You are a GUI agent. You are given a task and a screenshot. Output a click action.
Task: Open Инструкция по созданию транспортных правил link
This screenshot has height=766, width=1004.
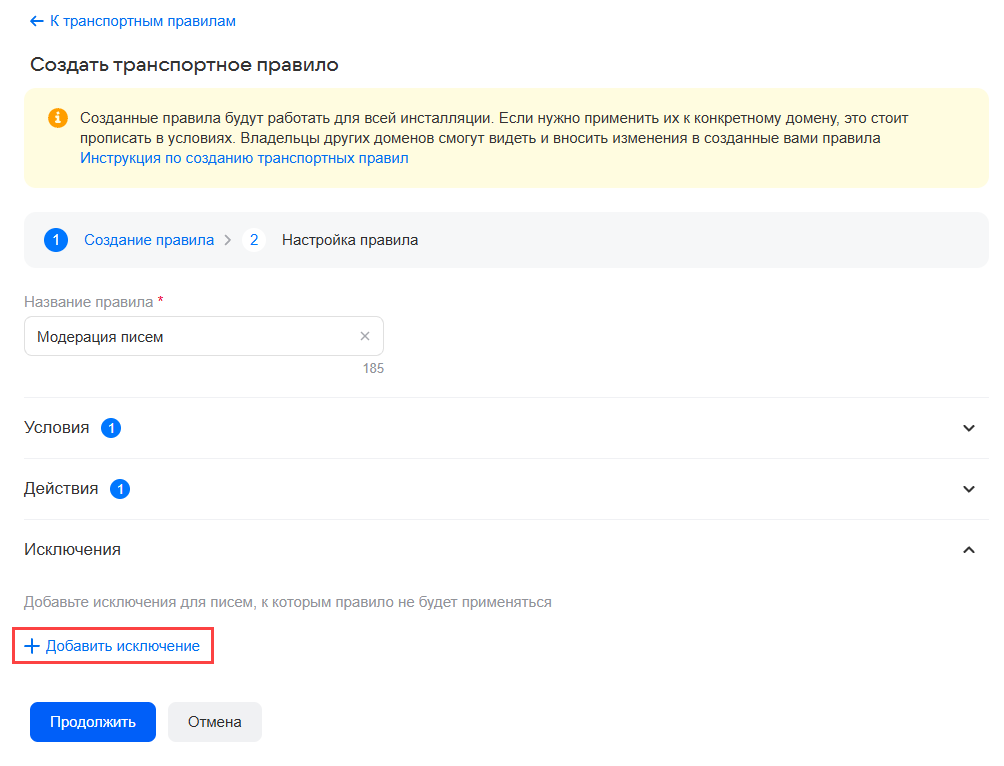(244, 158)
